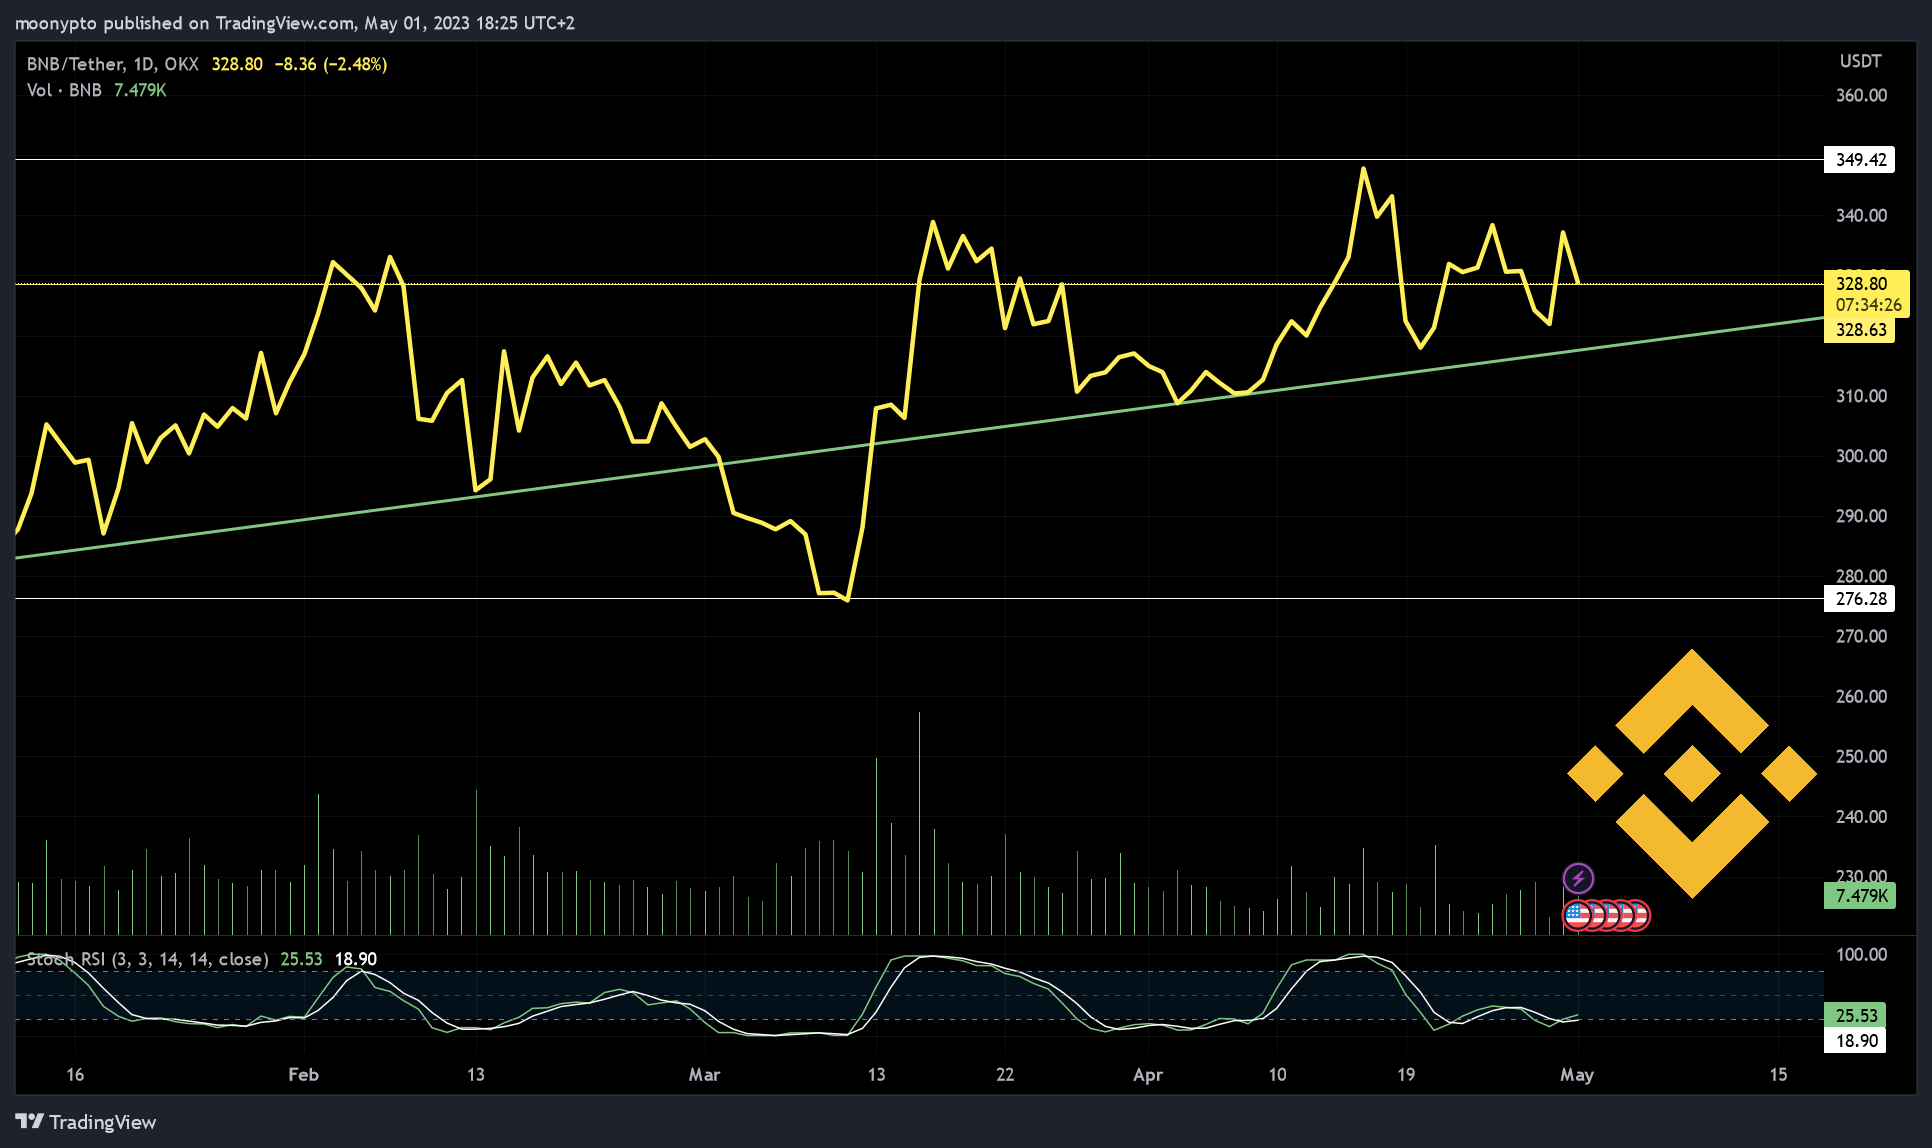
Task: Click the Apr label on time axis
Action: pos(1148,1075)
